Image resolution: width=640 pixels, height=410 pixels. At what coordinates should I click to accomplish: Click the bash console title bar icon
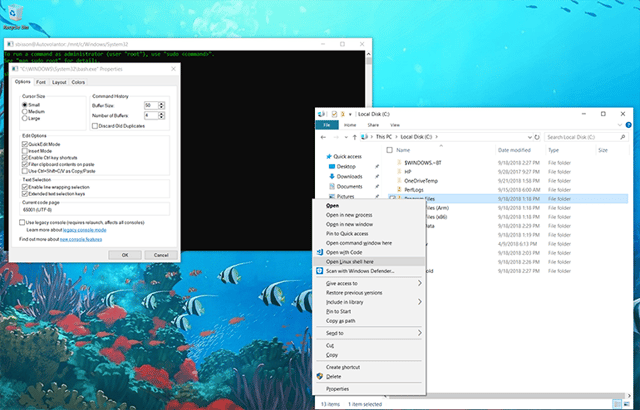pos(10,44)
